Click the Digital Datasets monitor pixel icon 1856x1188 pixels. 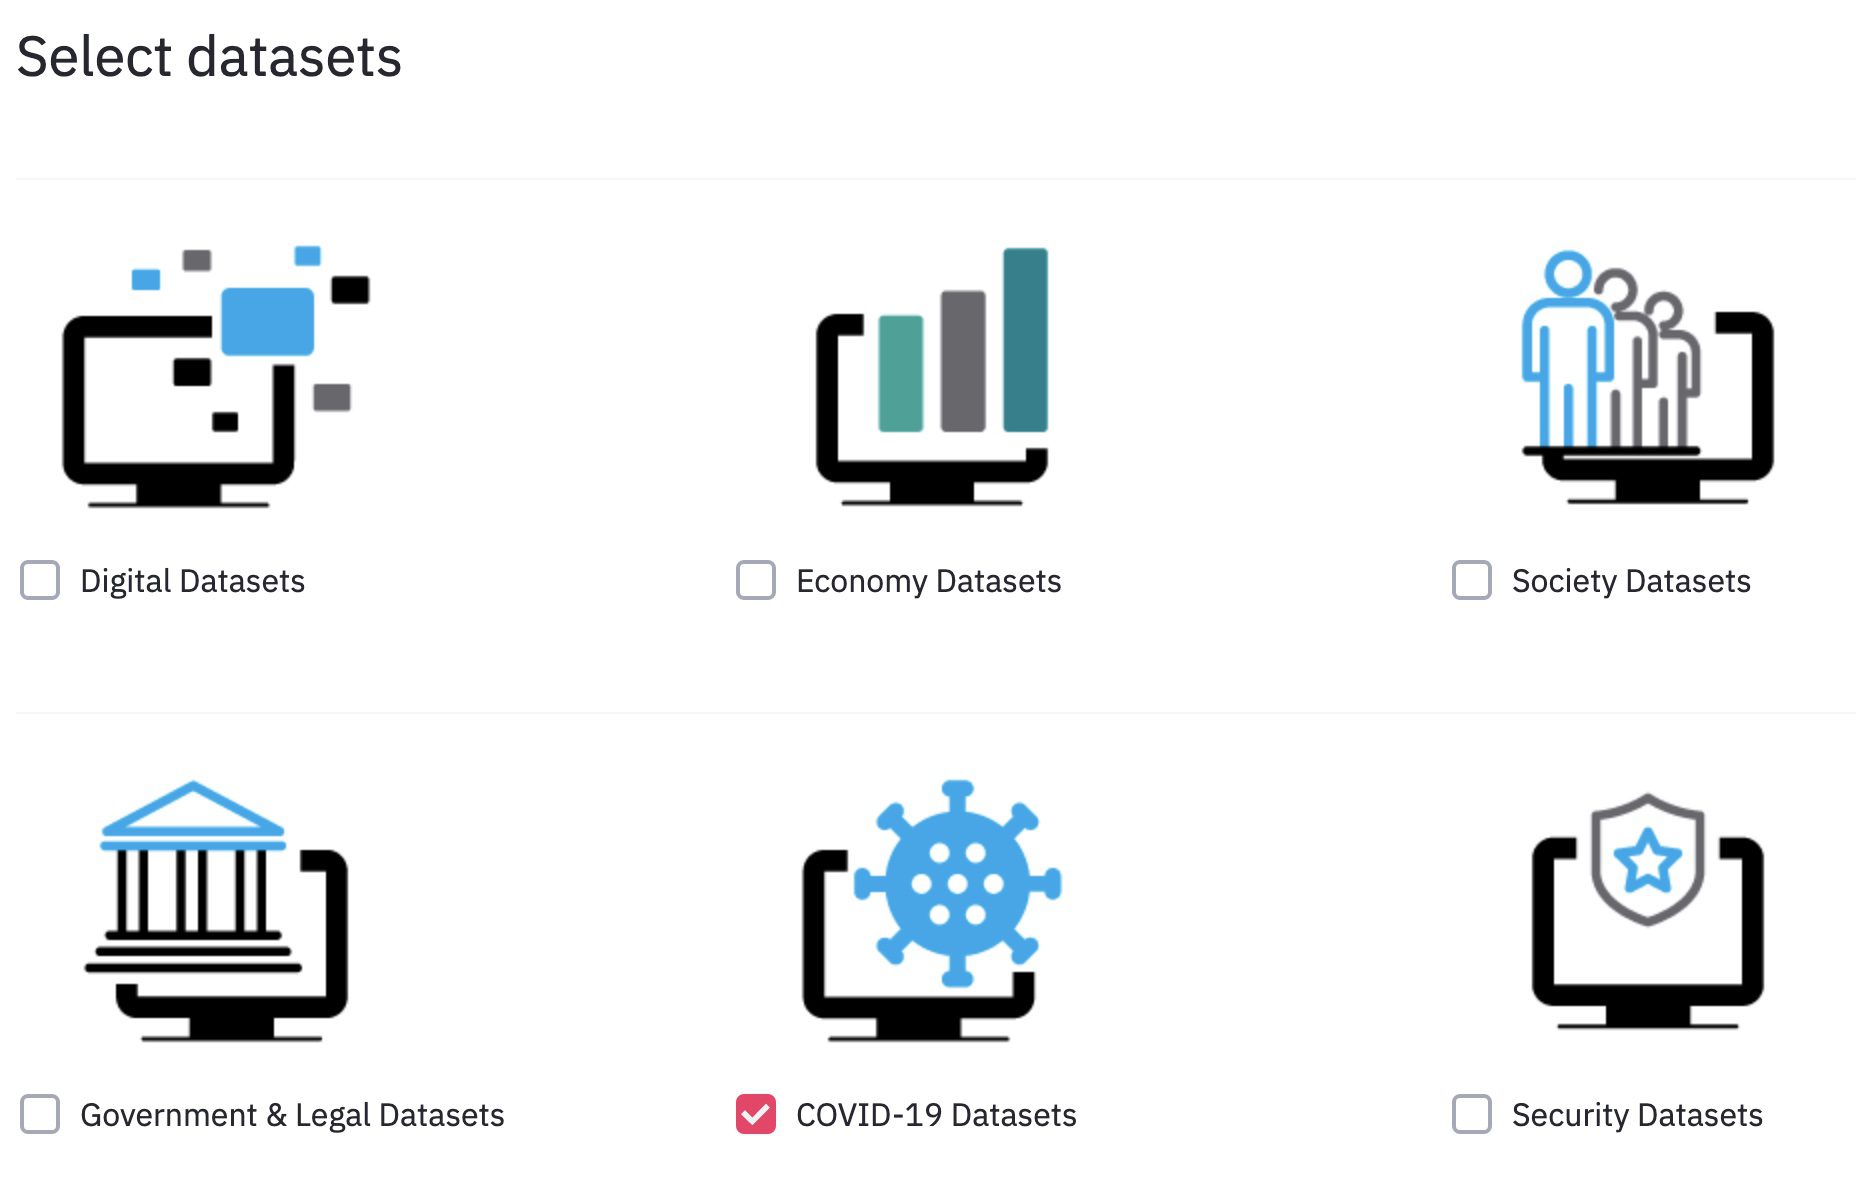tap(216, 376)
